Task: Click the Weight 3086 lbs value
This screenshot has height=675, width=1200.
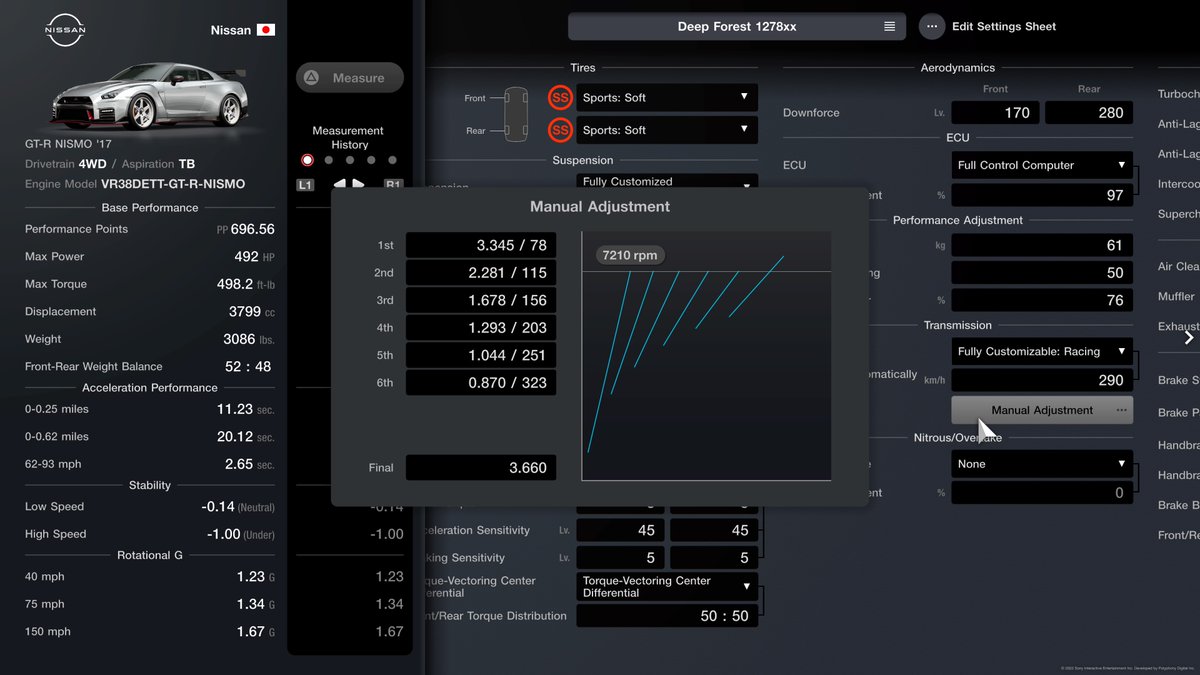Action: pos(249,339)
